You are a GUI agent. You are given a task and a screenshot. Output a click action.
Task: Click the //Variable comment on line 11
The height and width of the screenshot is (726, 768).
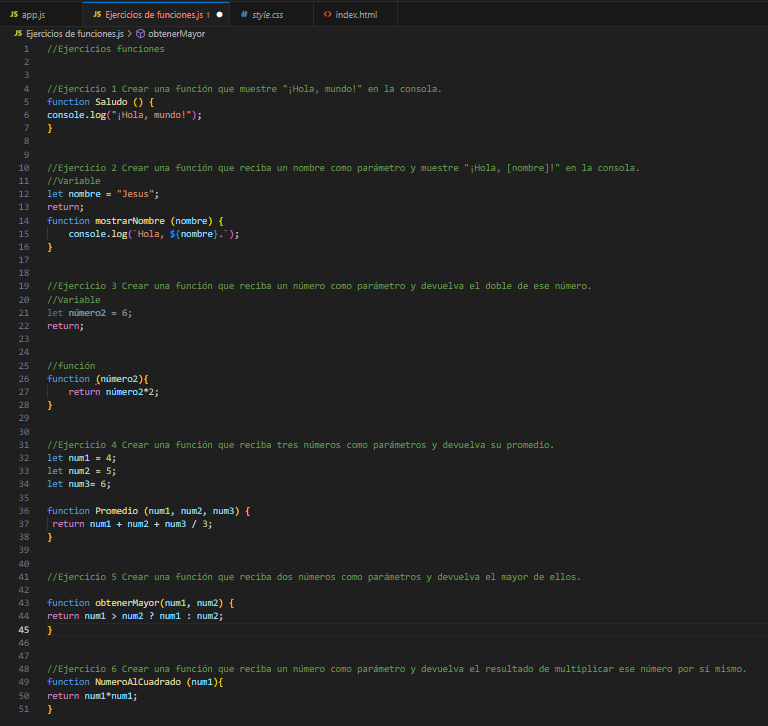(73, 181)
